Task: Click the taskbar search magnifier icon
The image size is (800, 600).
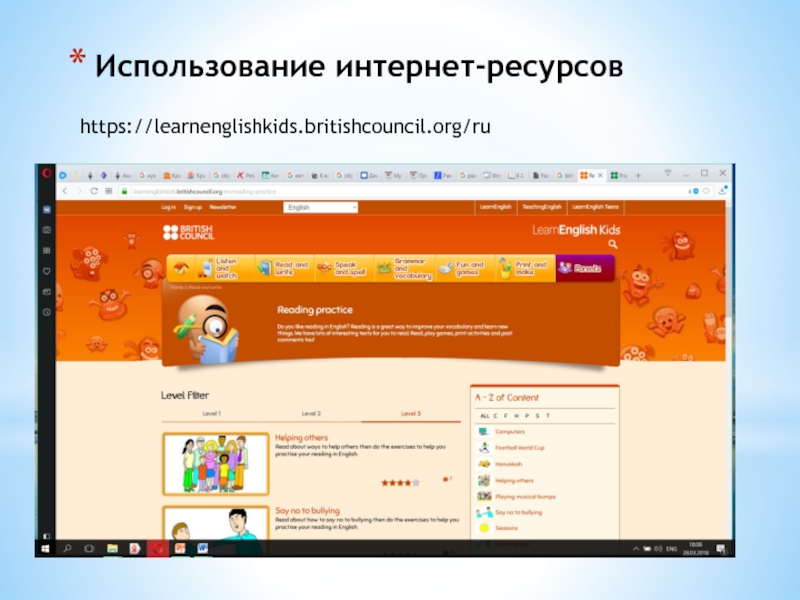Action: pyautogui.click(x=67, y=548)
